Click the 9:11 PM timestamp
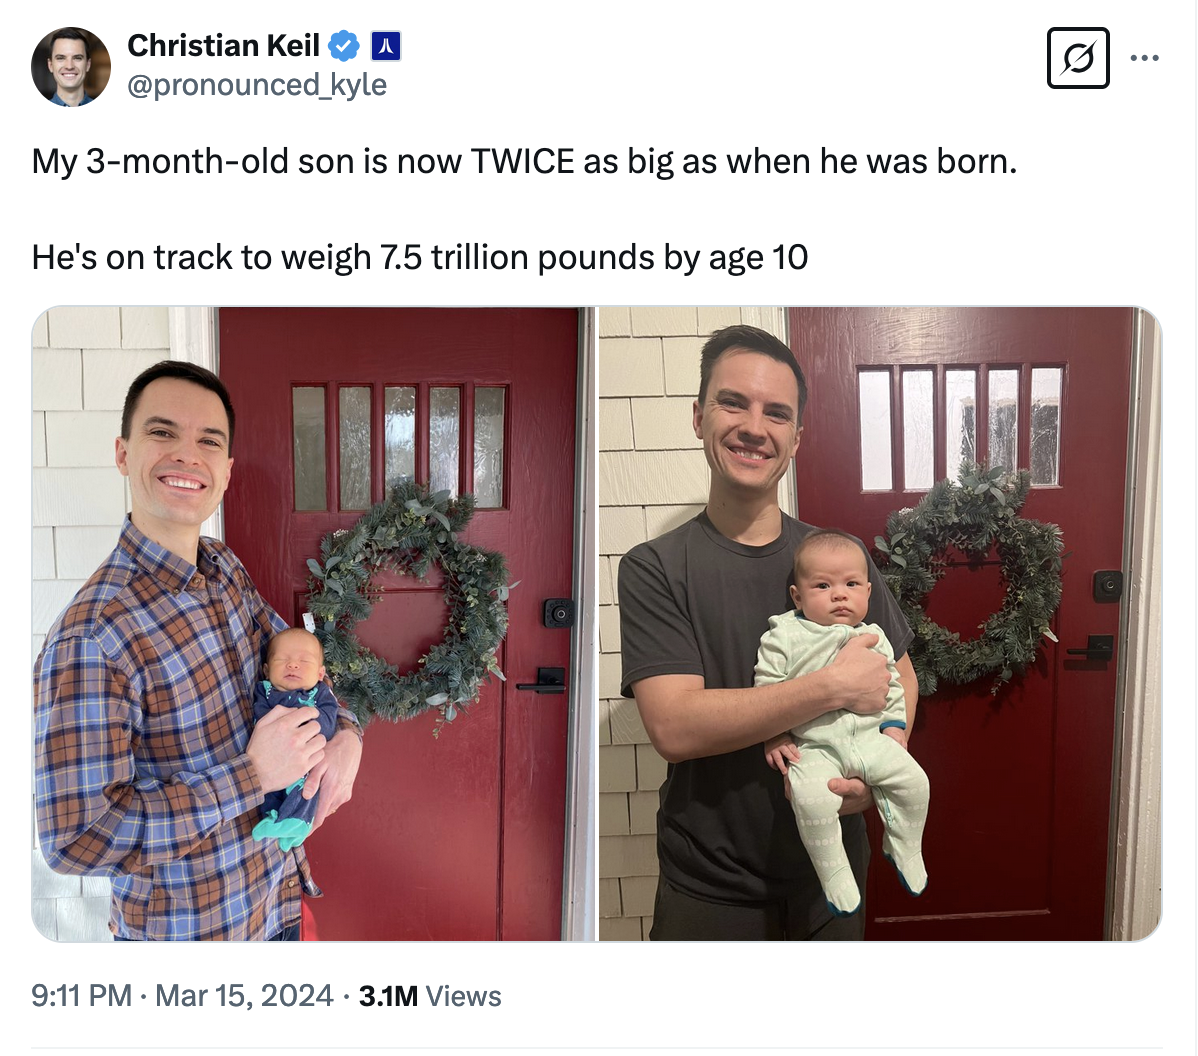 tap(81, 996)
